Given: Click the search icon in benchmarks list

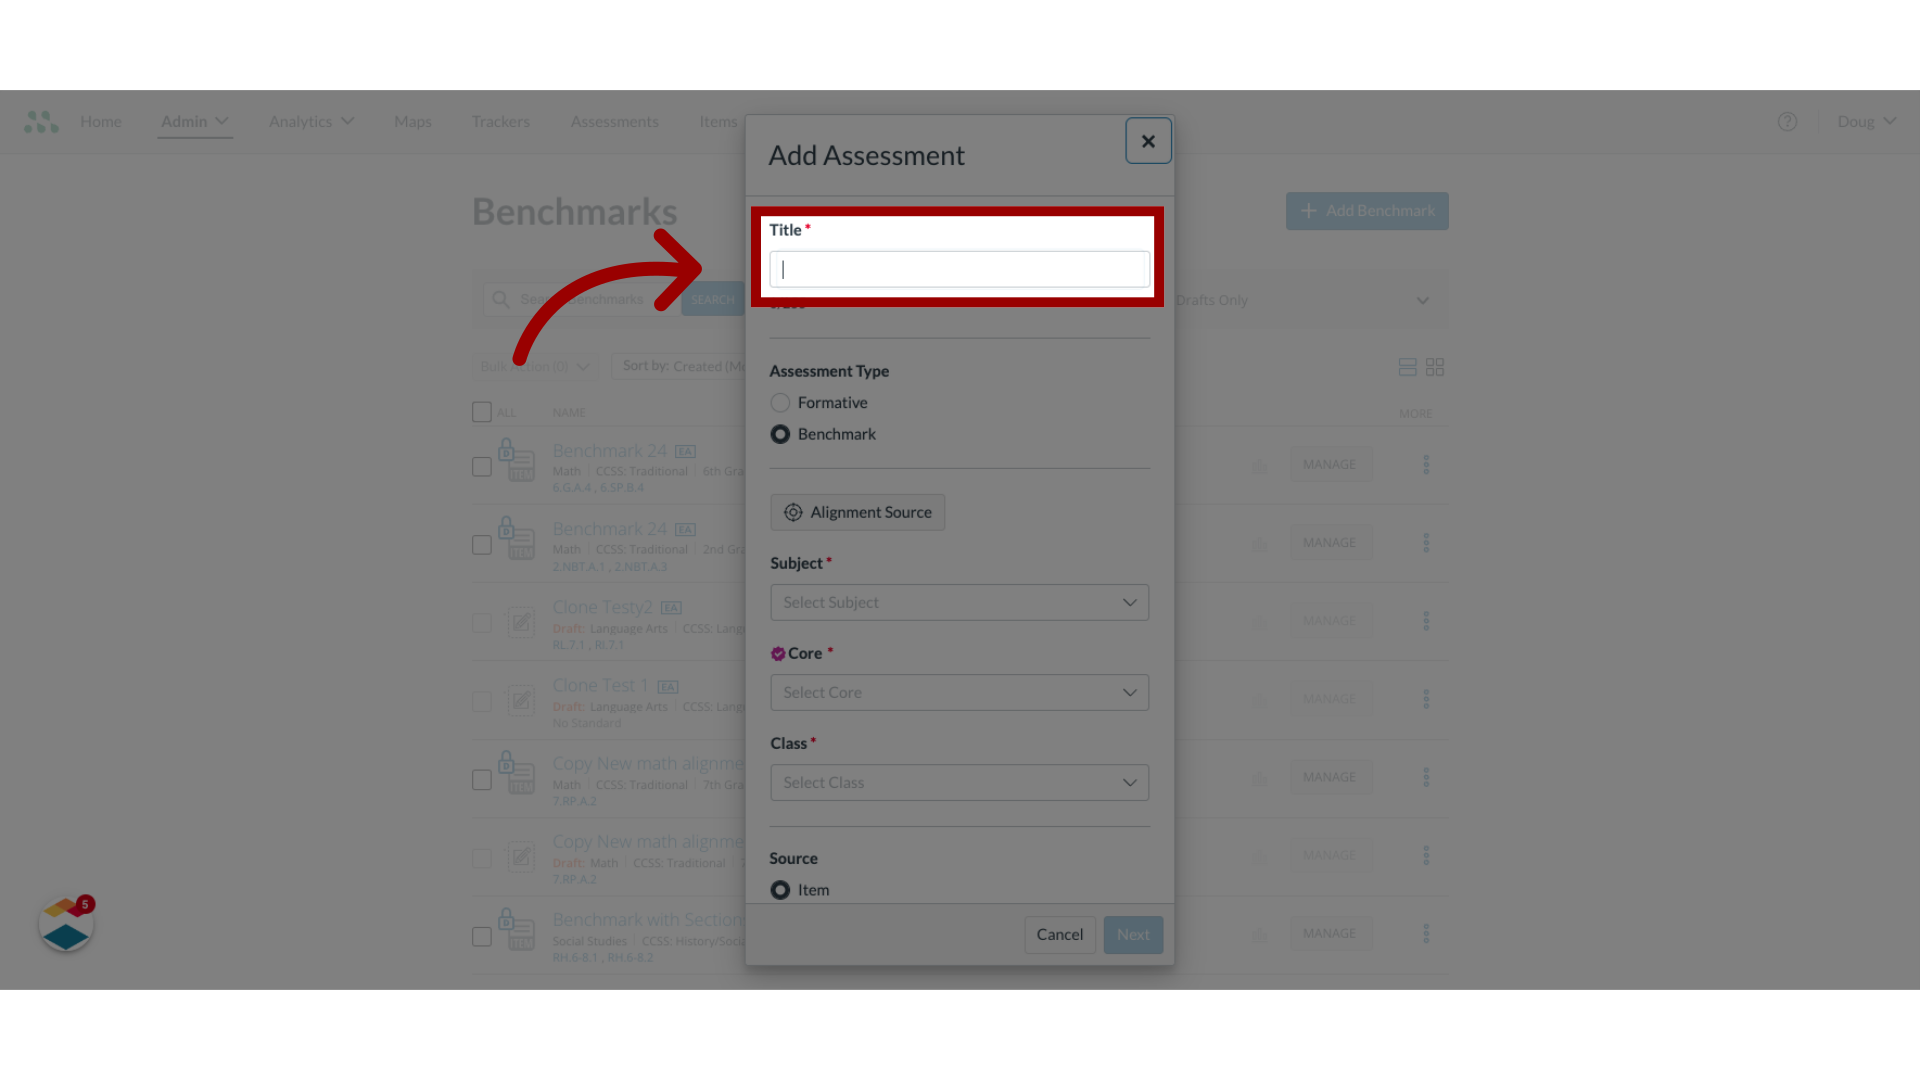Looking at the screenshot, I should tap(500, 299).
